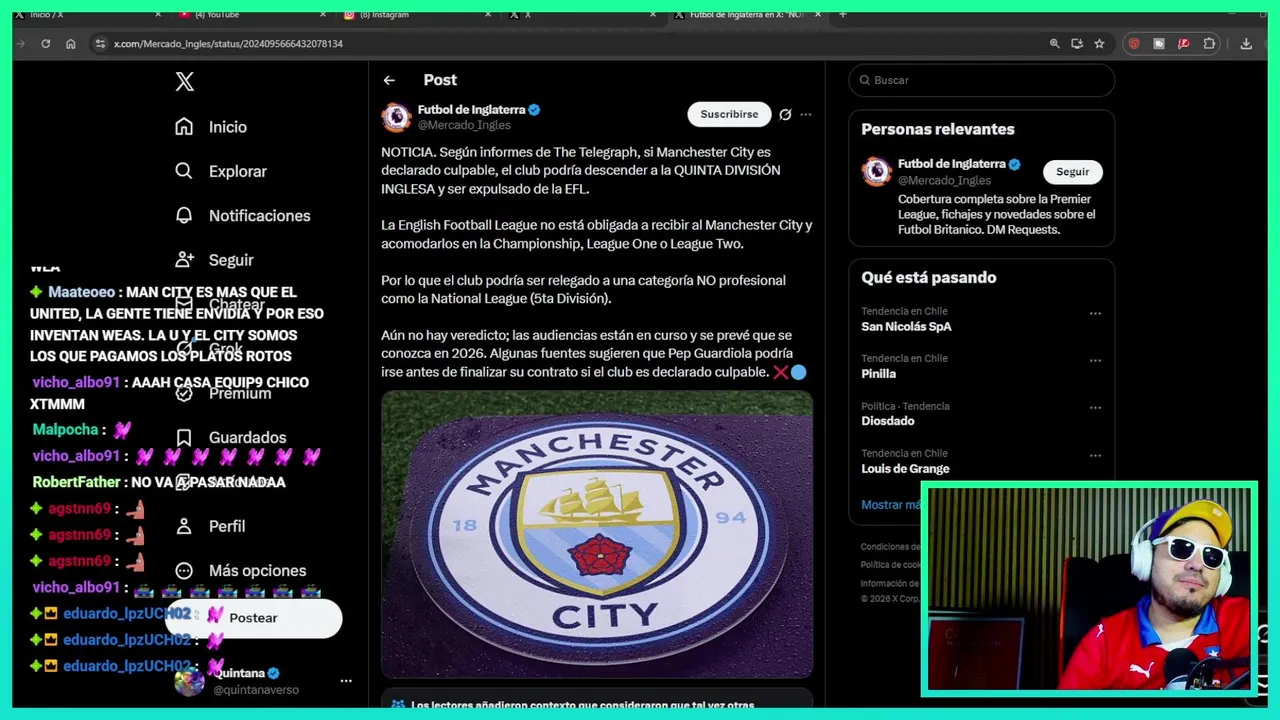Open Seguir in sidebar
The width and height of the screenshot is (1280, 720).
coord(214,260)
